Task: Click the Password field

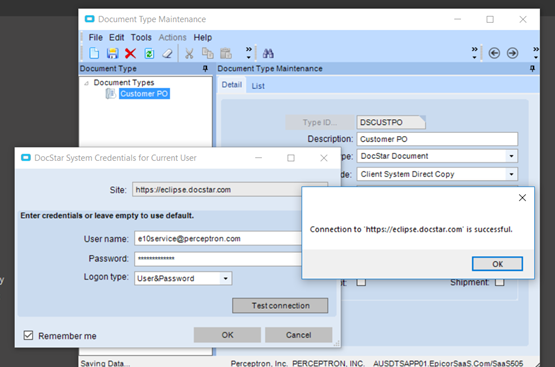Action: click(217, 259)
